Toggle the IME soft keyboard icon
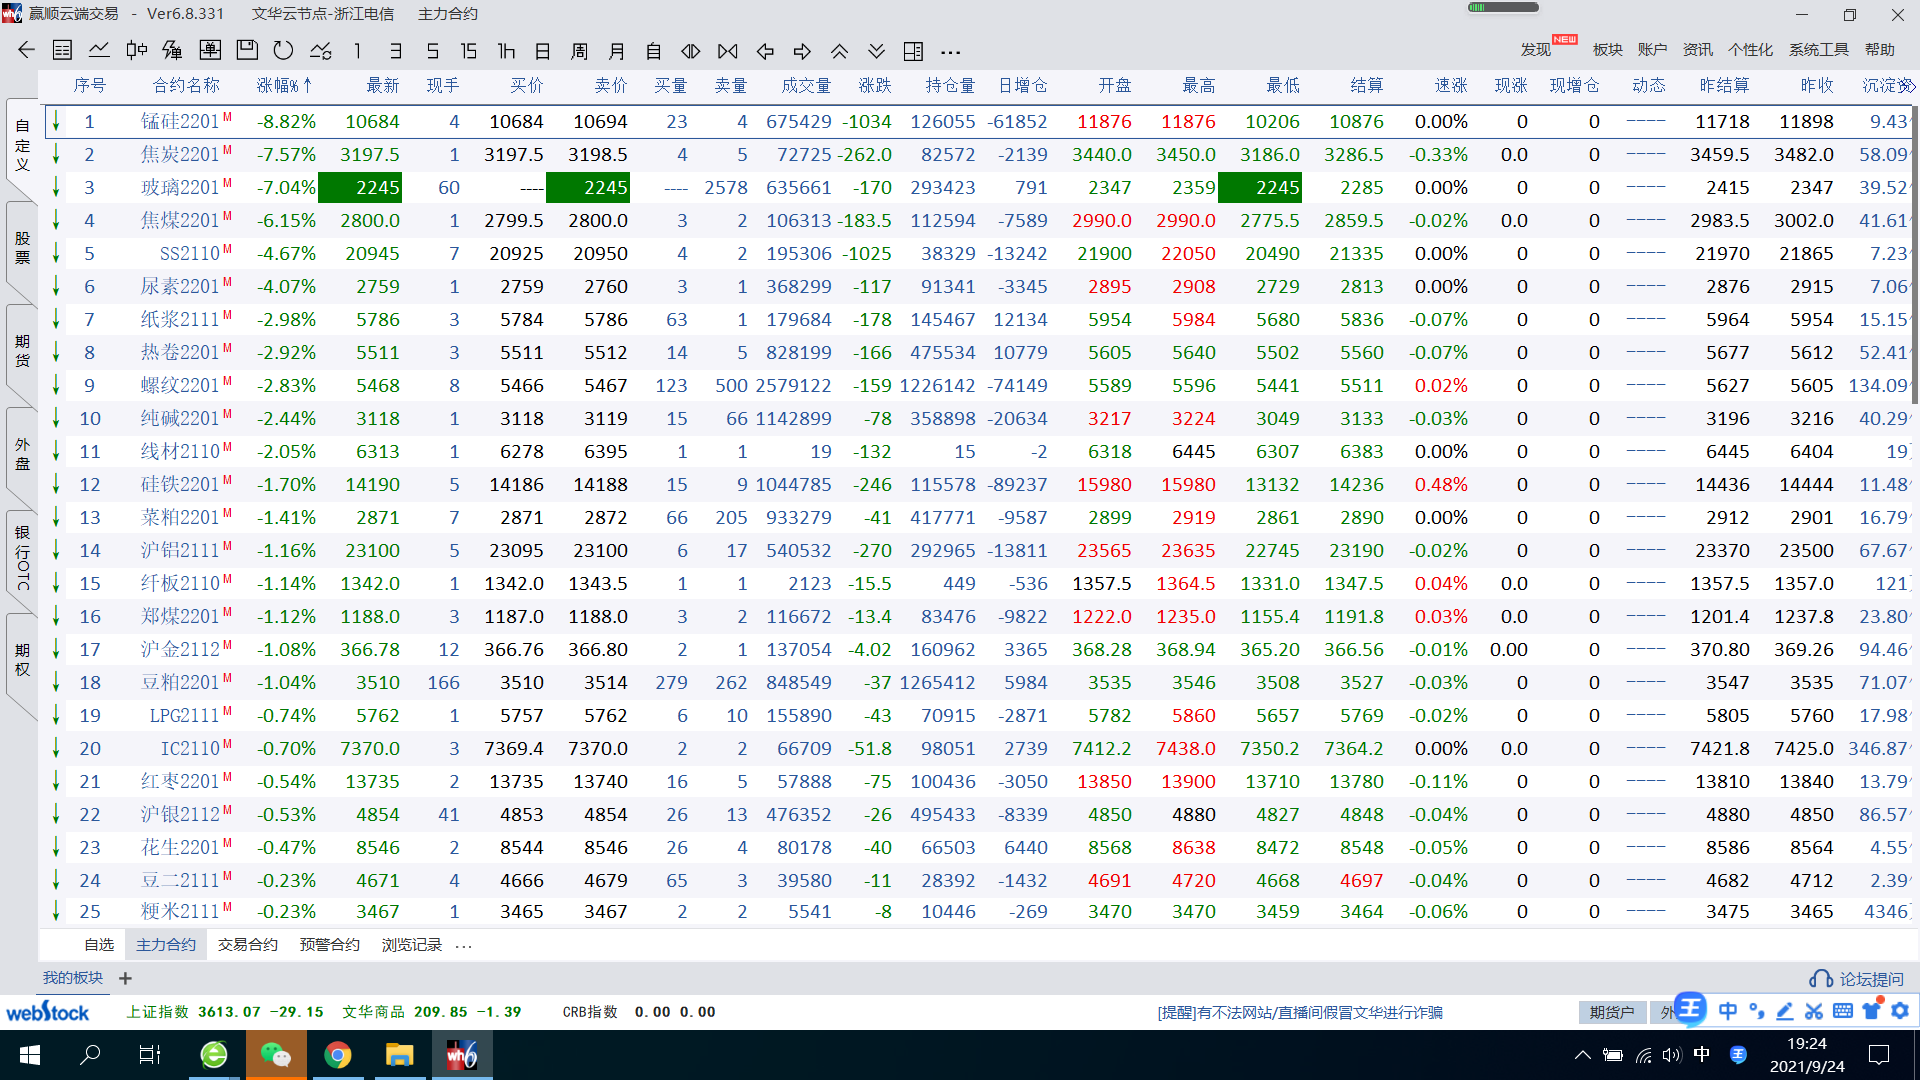The width and height of the screenshot is (1920, 1080). point(1843,1011)
